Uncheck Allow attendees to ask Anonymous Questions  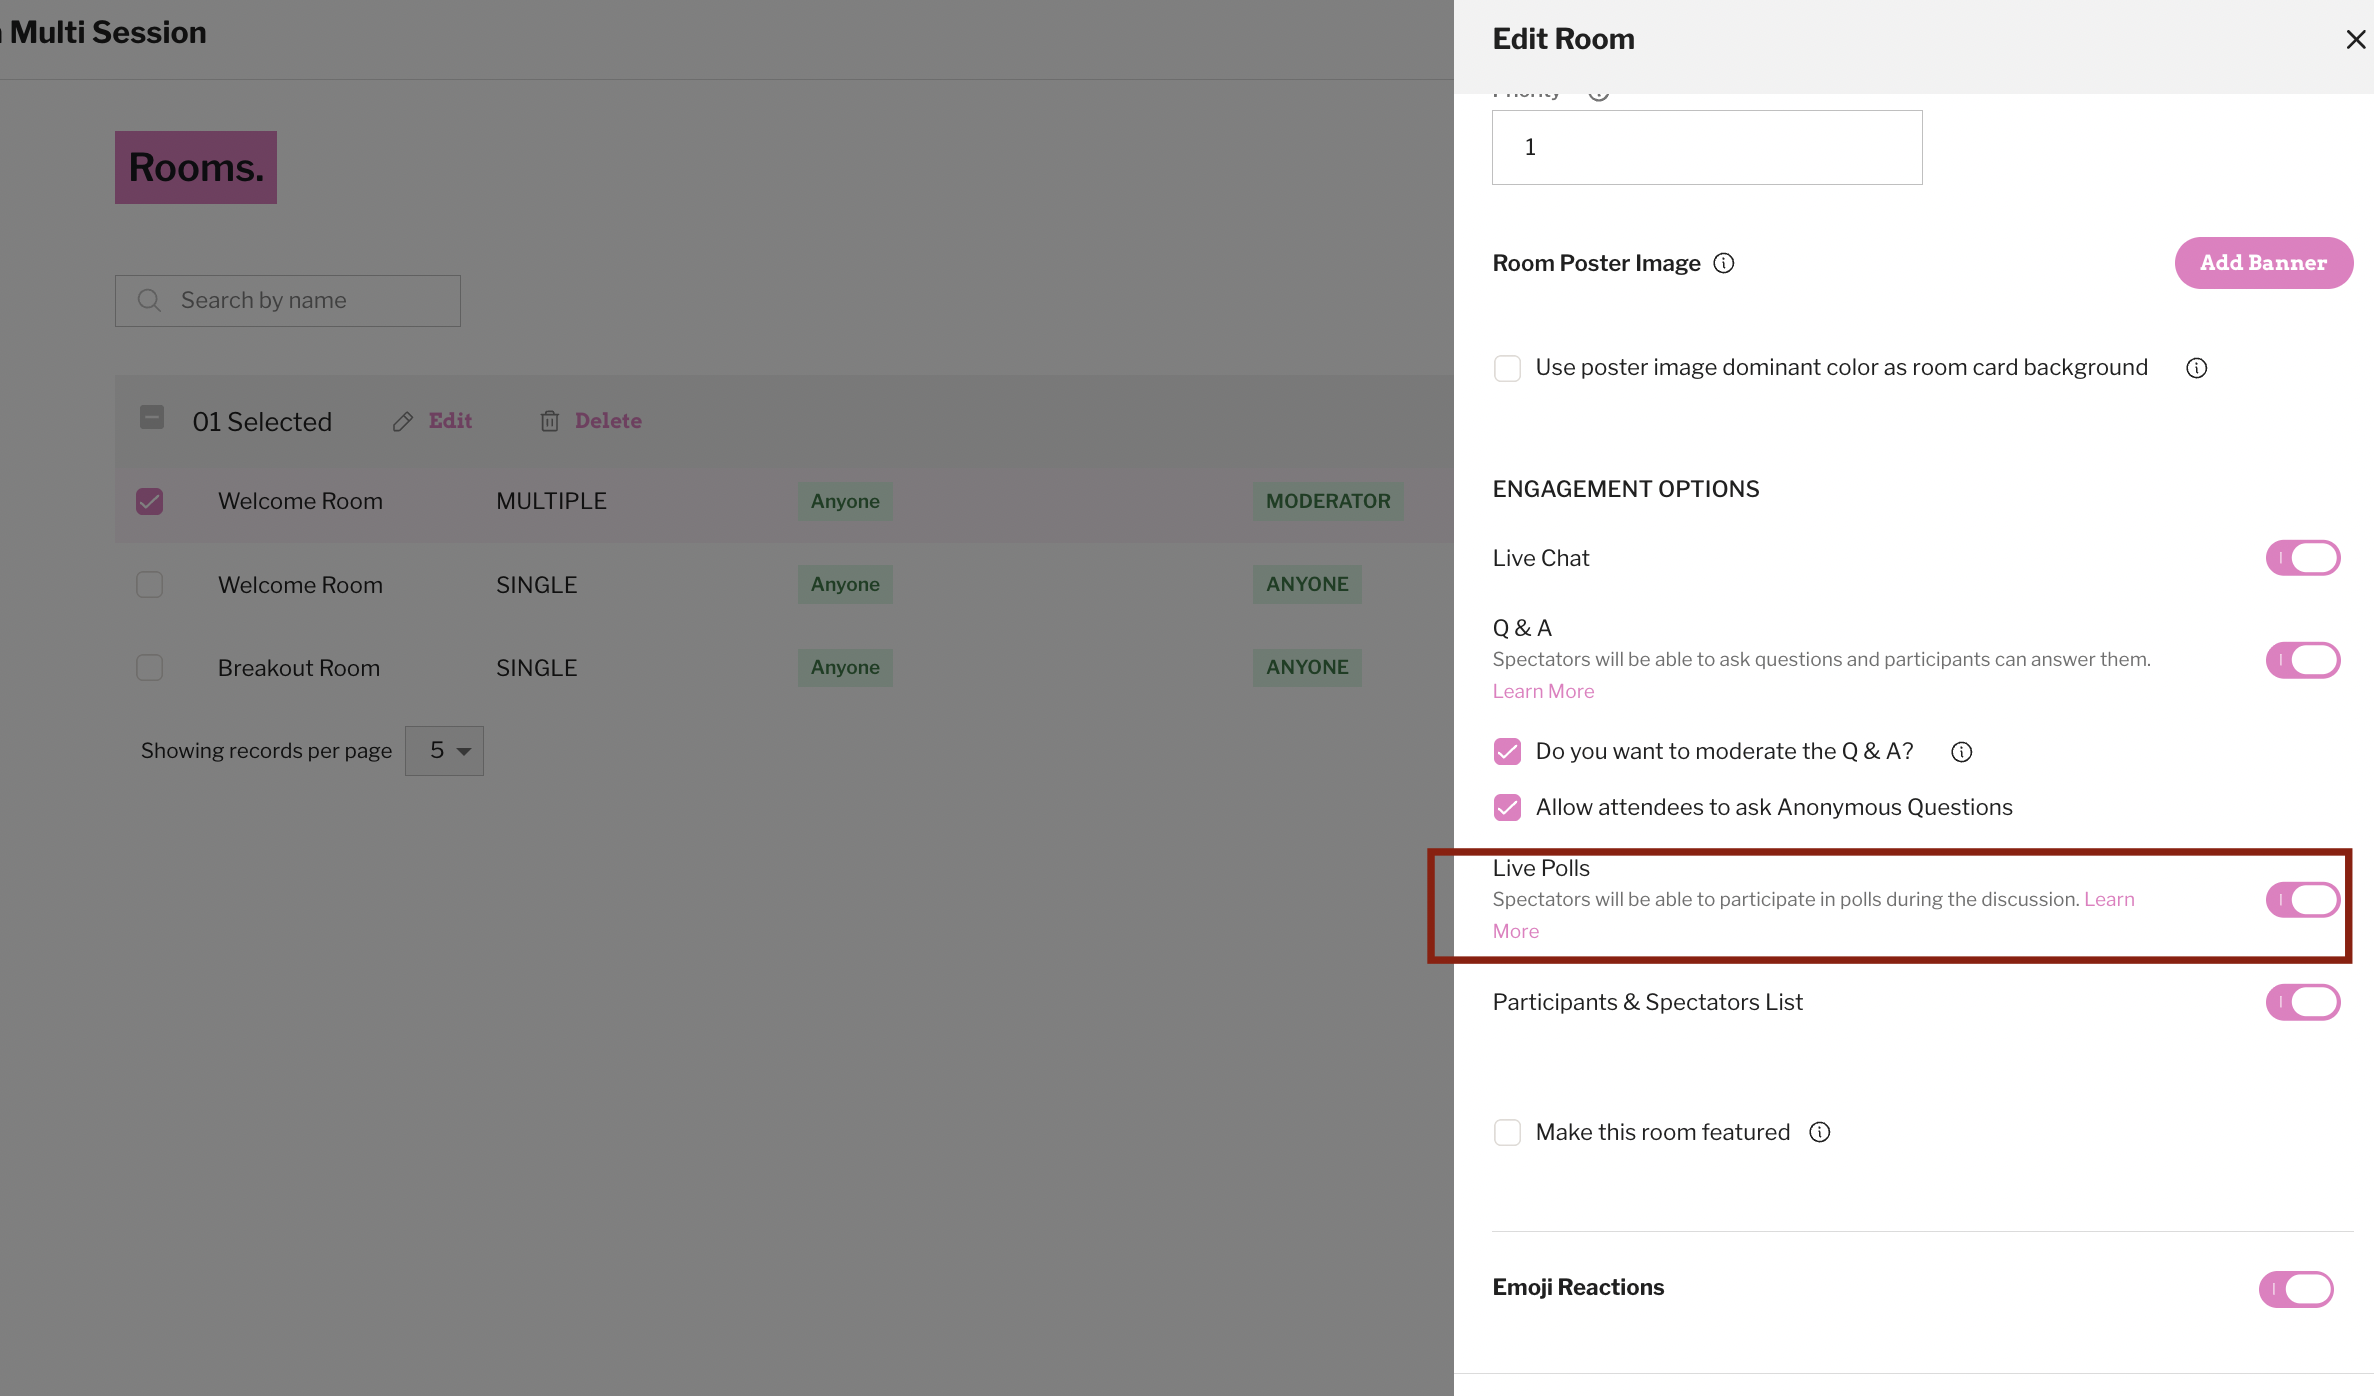1507,807
